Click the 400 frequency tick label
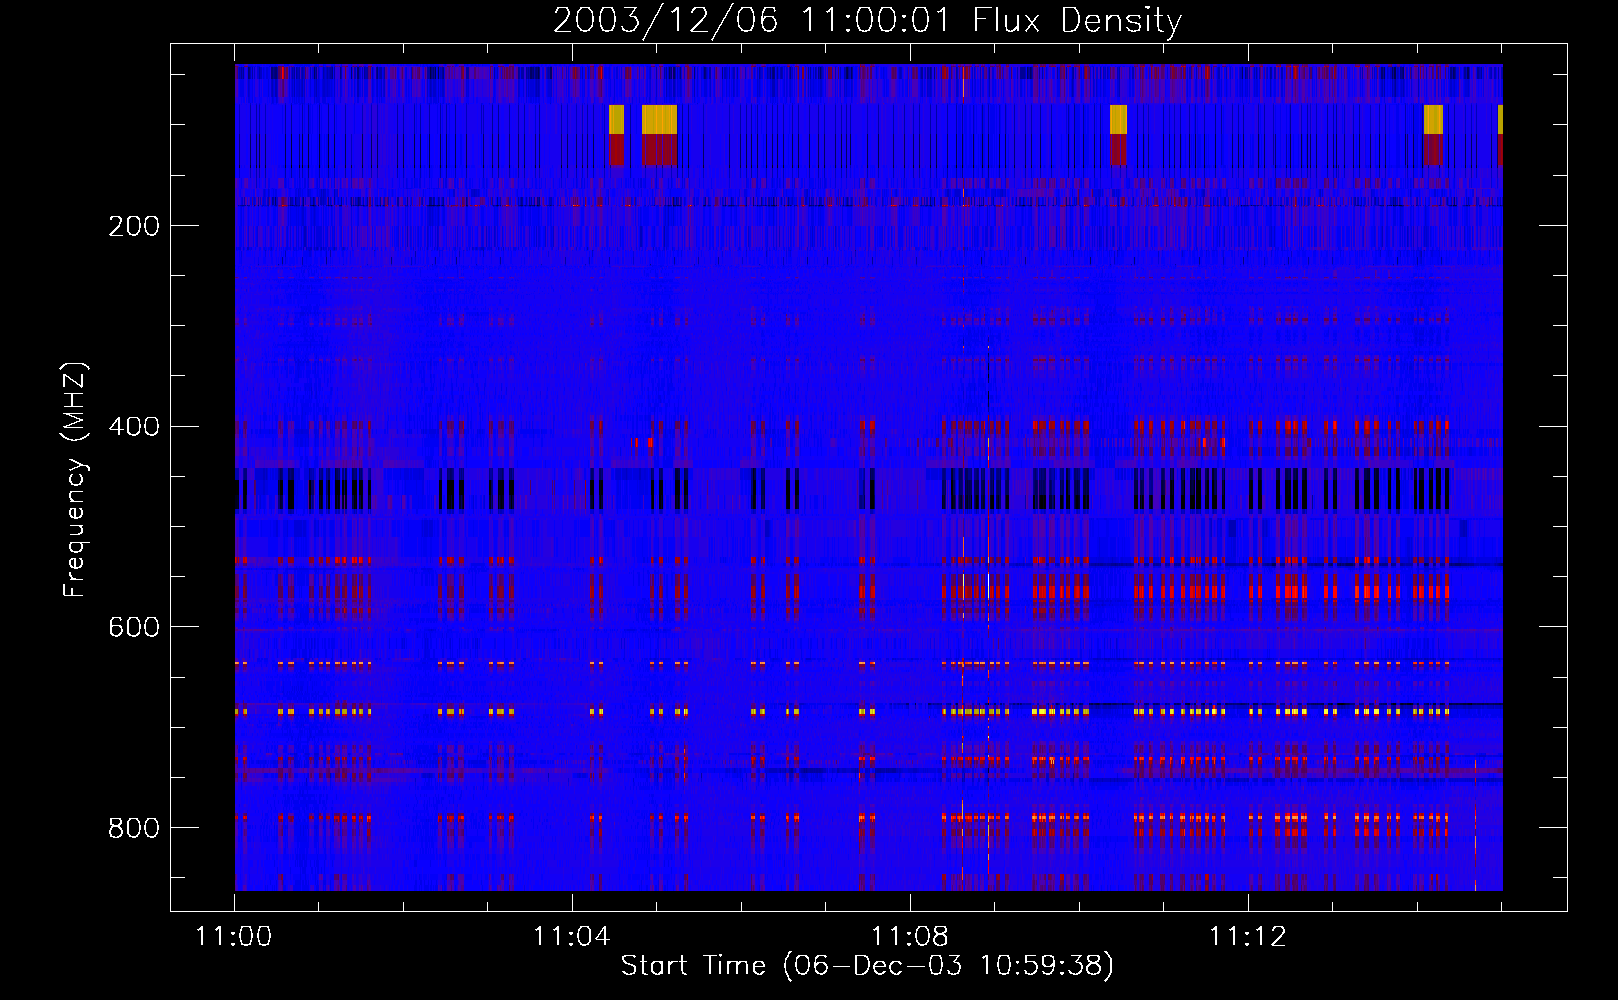The width and height of the screenshot is (1618, 1000). tap(134, 427)
